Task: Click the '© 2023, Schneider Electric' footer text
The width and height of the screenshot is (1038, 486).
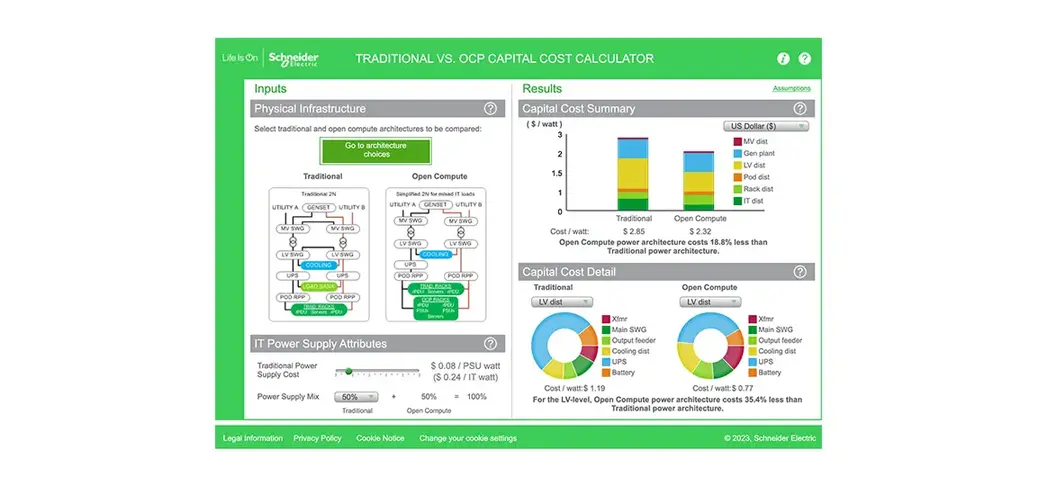Action: coord(769,438)
